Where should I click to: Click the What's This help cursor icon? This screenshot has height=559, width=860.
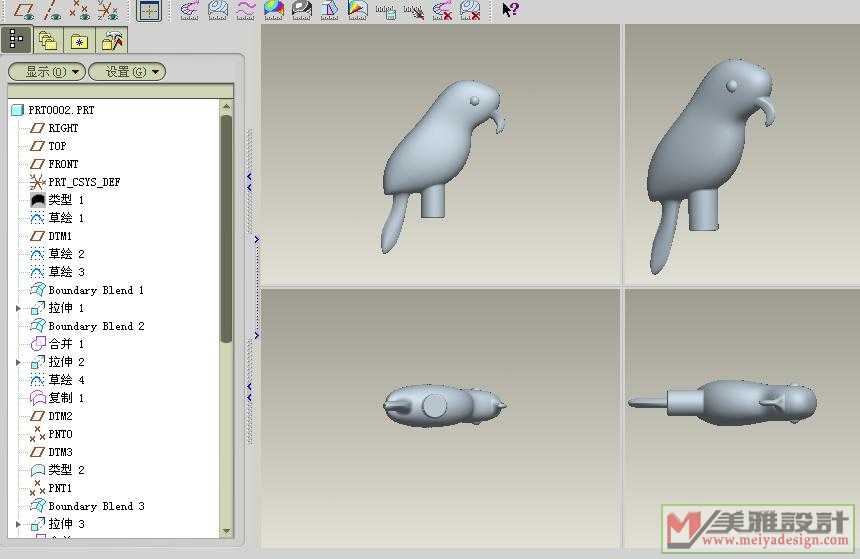(510, 11)
